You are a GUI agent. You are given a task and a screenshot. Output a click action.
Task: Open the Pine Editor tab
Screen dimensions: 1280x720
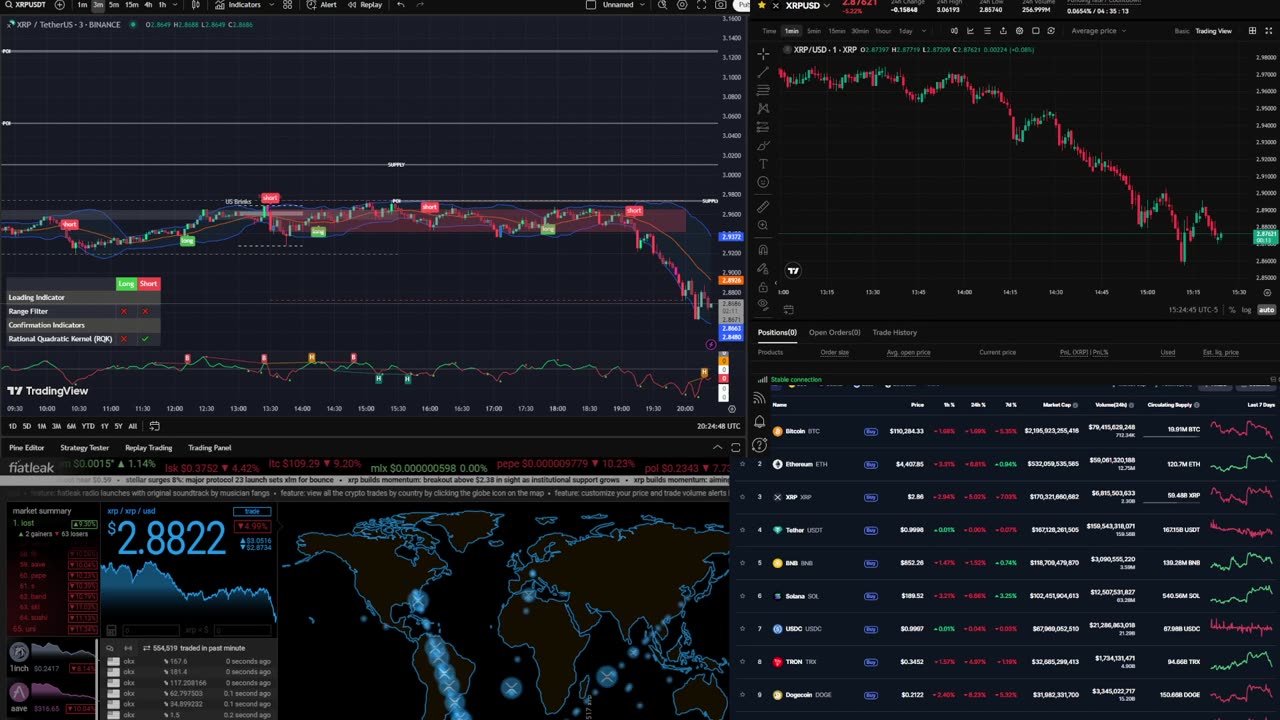(x=27, y=448)
